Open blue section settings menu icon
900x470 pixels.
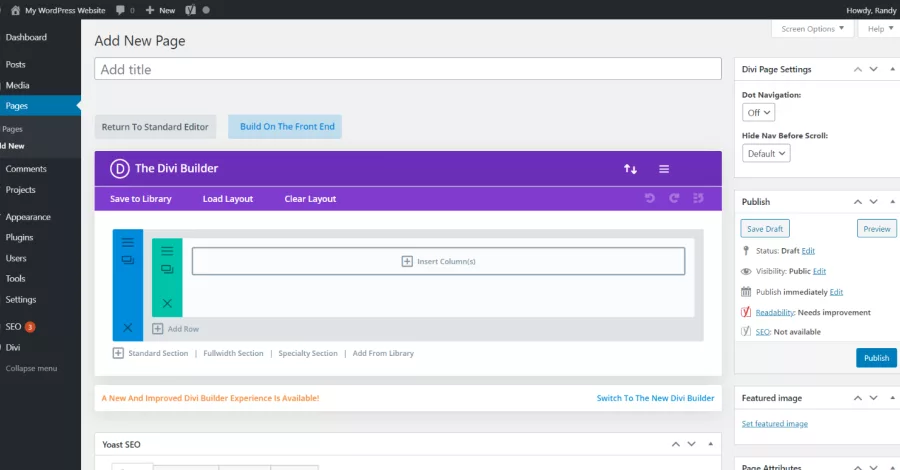coord(127,242)
